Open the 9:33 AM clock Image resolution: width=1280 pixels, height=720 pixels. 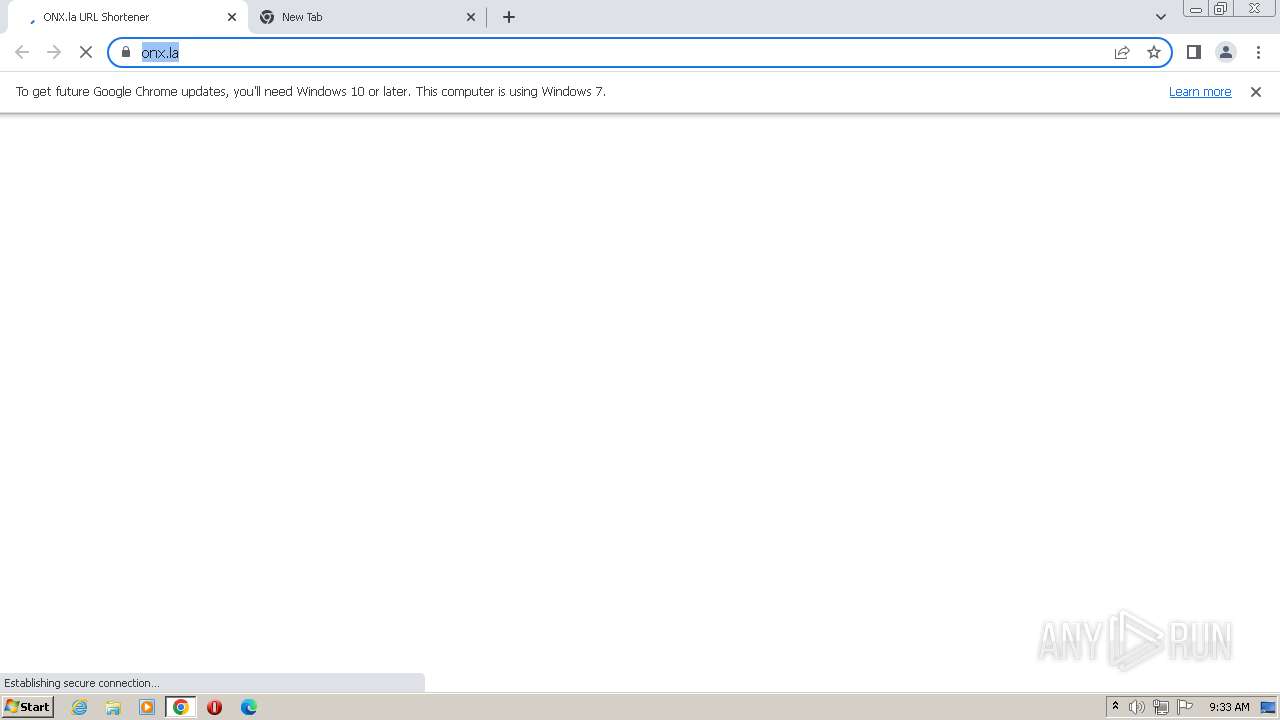point(1229,707)
